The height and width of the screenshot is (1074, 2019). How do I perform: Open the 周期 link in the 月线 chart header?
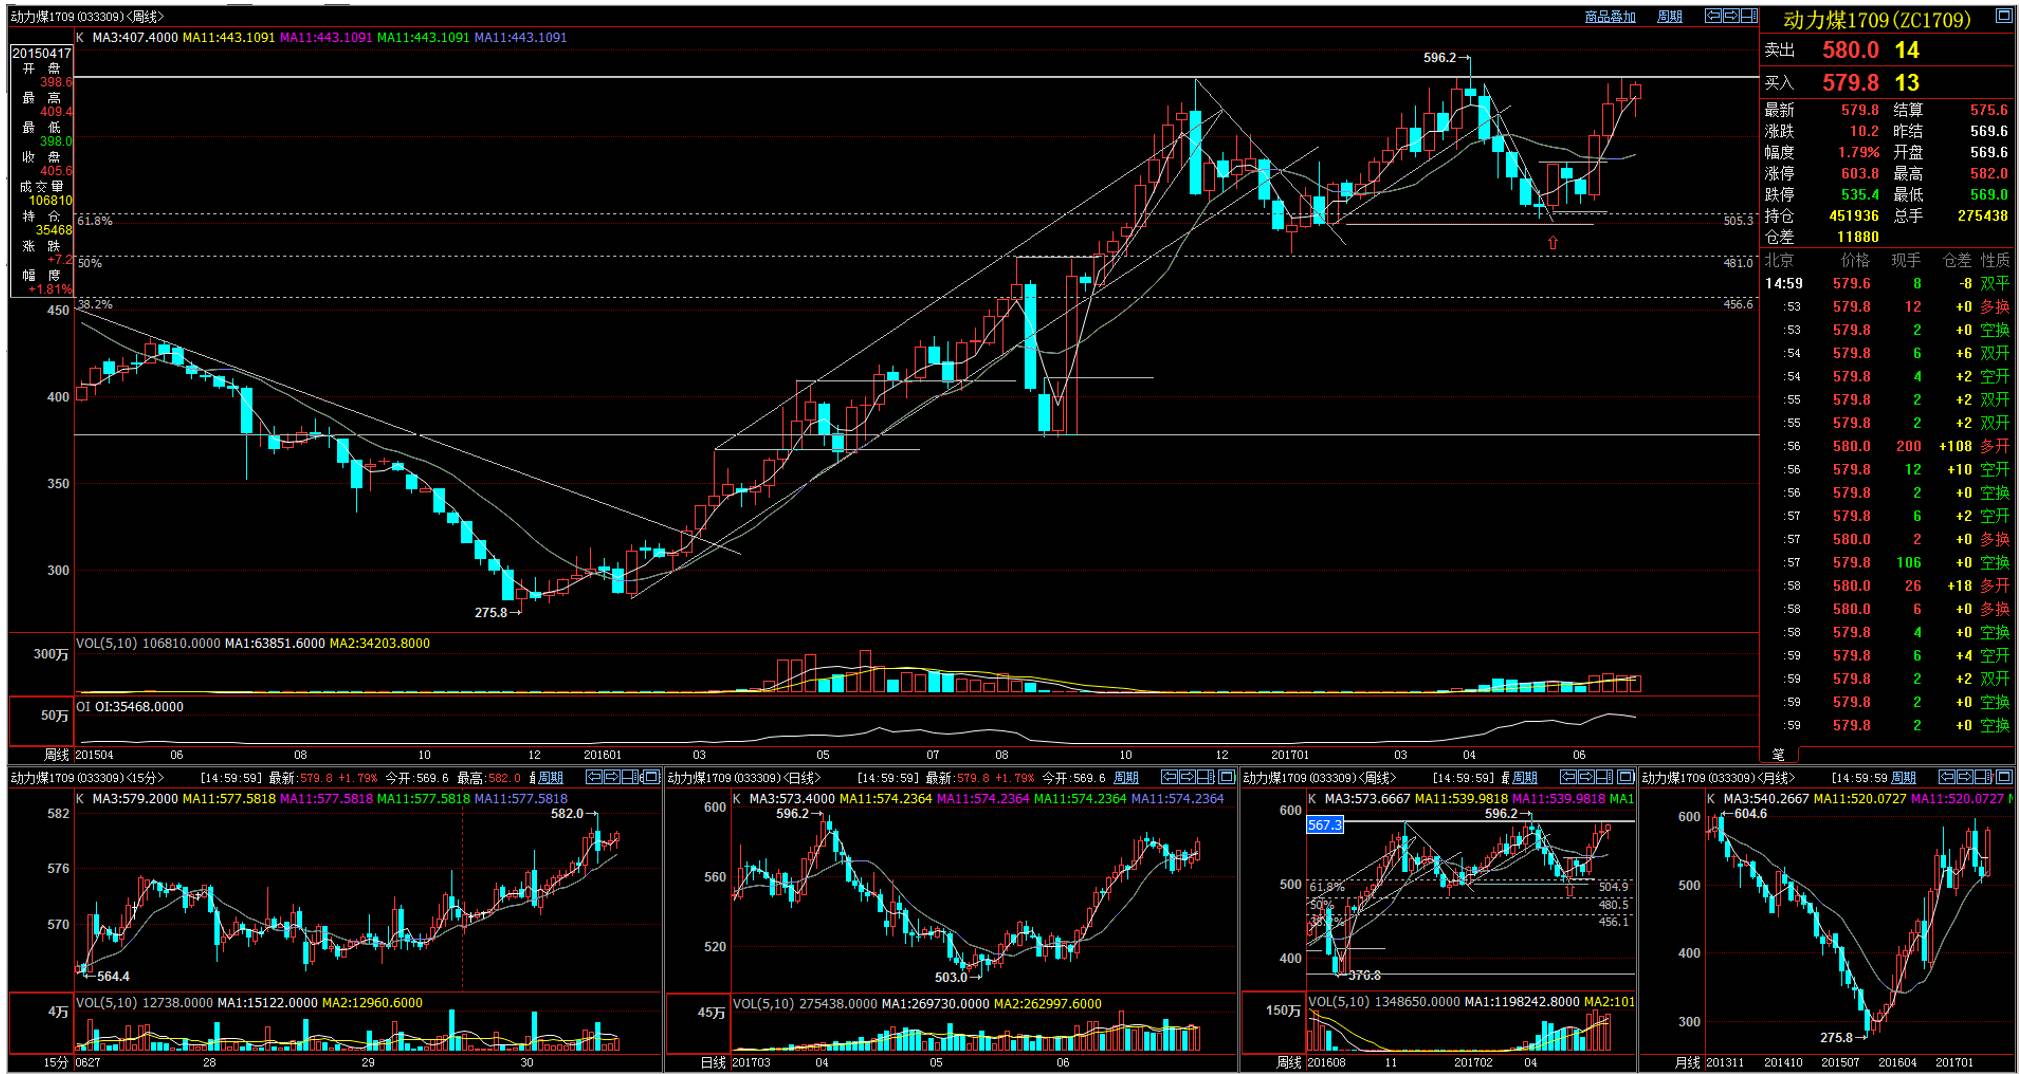pyautogui.click(x=1903, y=777)
